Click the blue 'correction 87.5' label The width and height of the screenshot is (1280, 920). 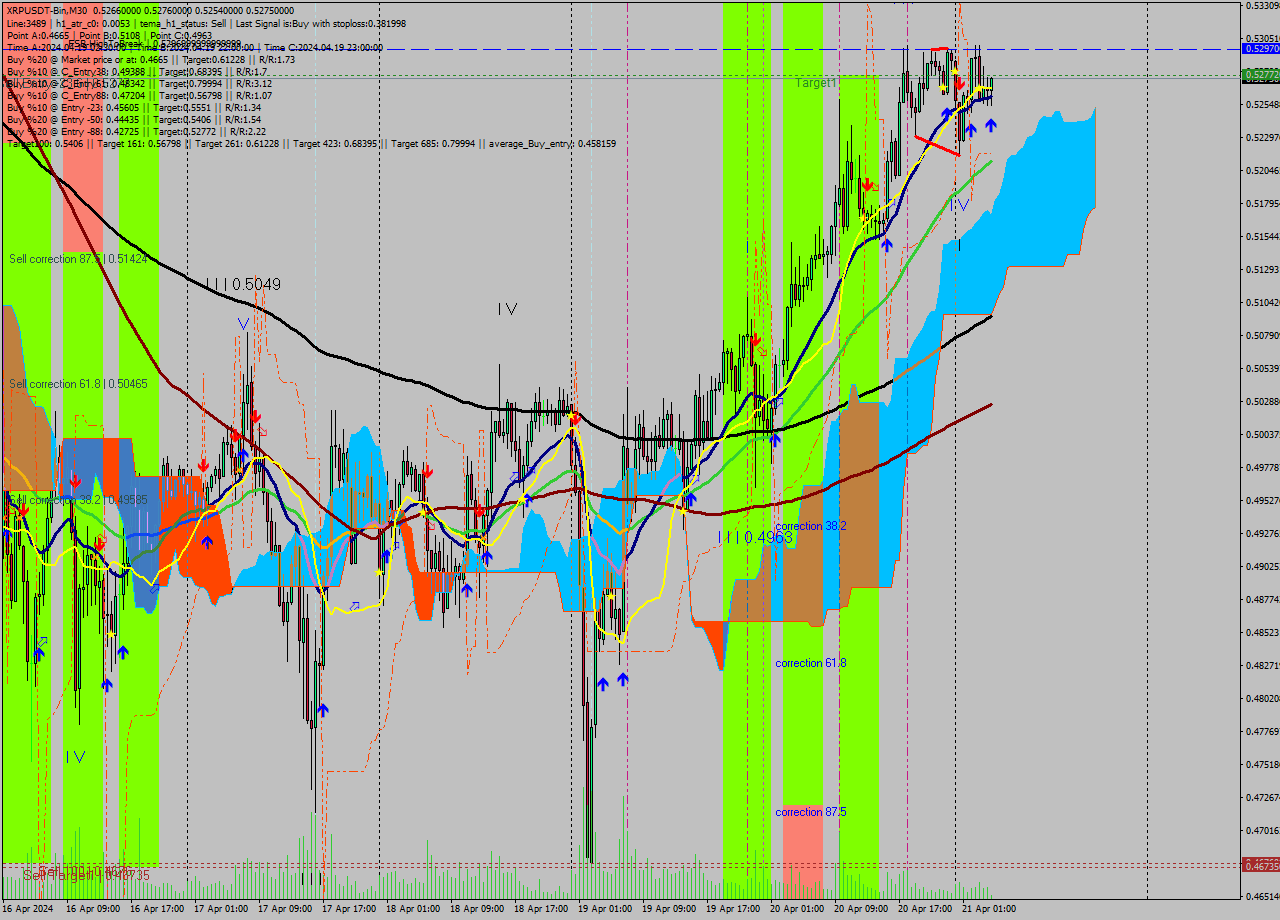point(811,812)
